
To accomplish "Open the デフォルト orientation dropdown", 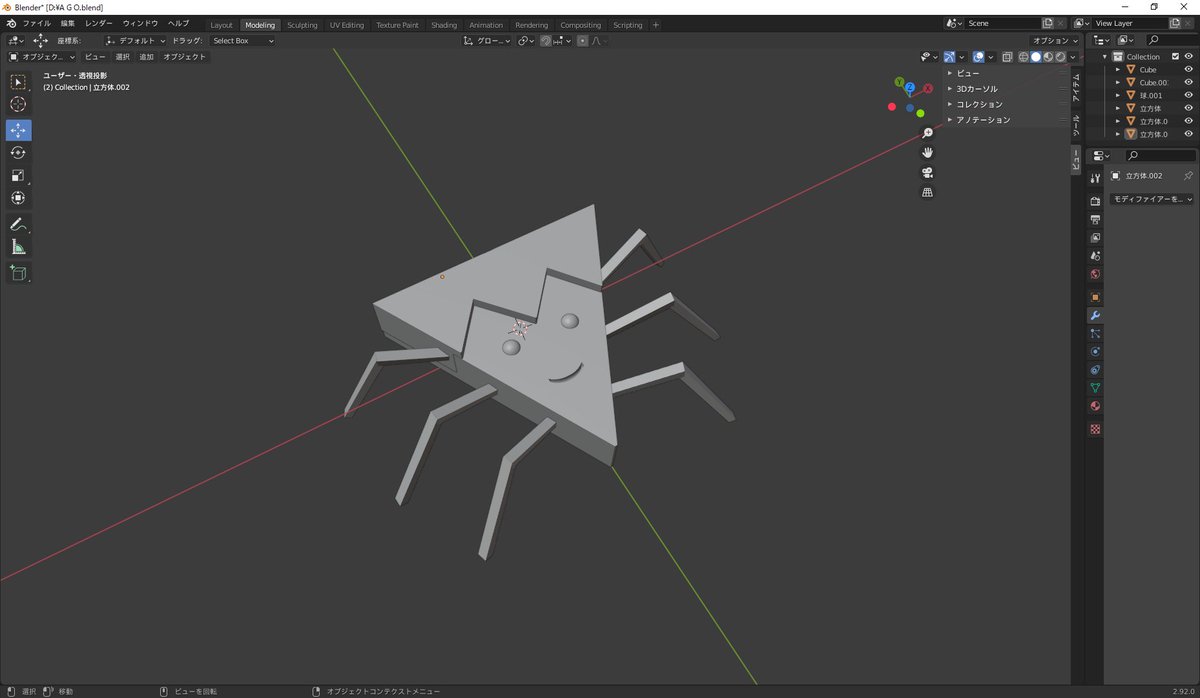I will click(x=136, y=41).
